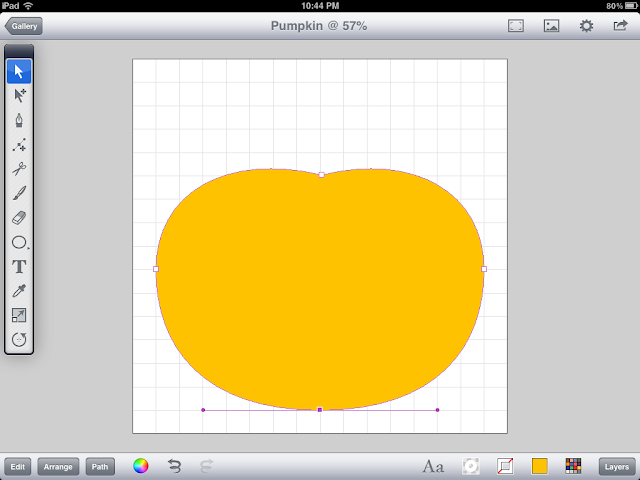Open the Edit menu
The image size is (640, 480).
pyautogui.click(x=18, y=467)
